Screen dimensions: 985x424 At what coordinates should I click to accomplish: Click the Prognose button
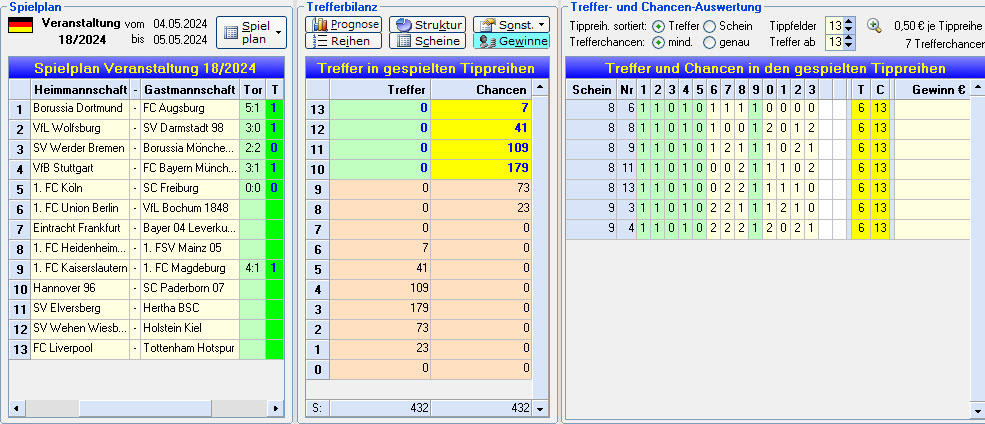click(344, 24)
